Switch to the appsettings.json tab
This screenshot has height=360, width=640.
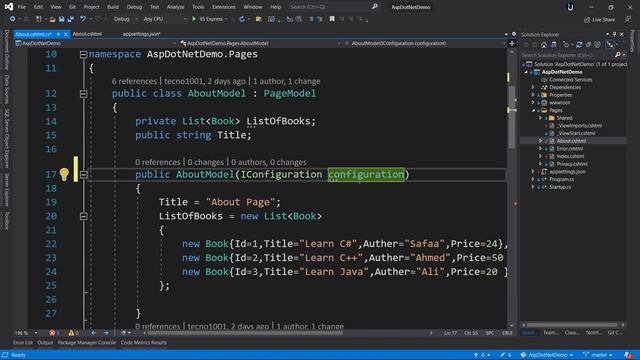coord(142,34)
